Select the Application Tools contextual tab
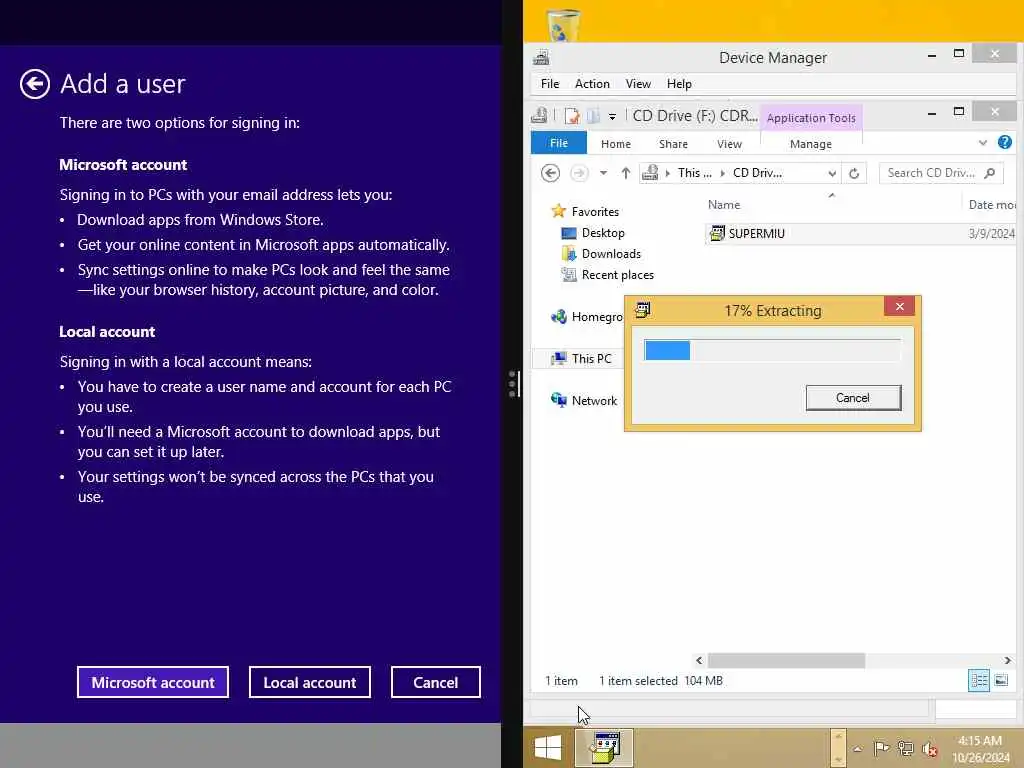The height and width of the screenshot is (768, 1024). (x=811, y=118)
